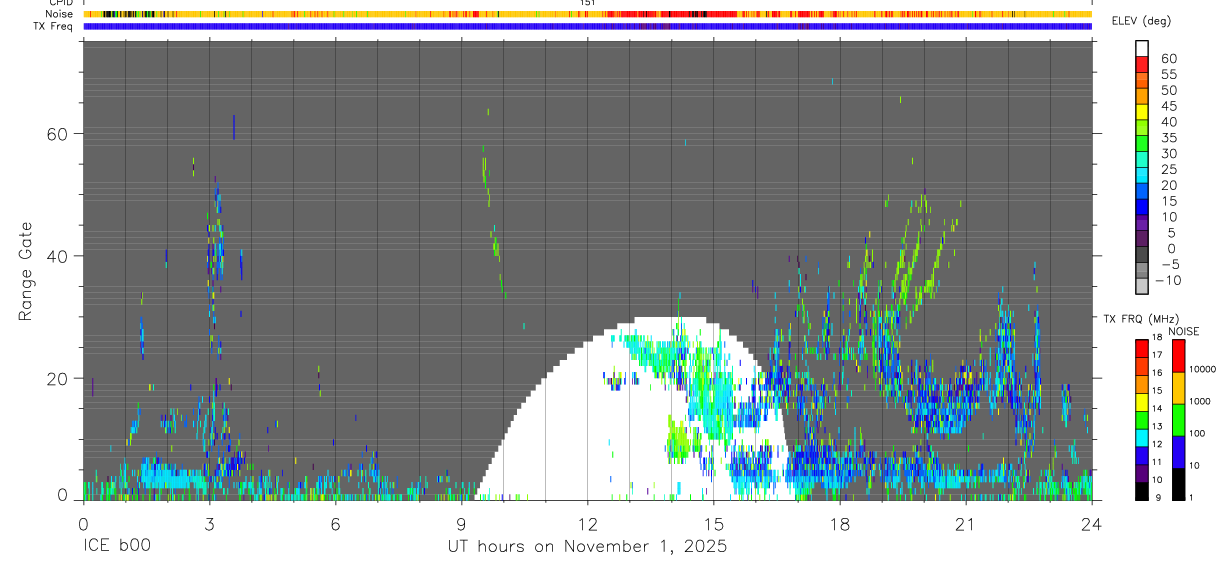Pick the yellow swatch in the NOISE legend
1228x567 pixels.
[1179, 388]
